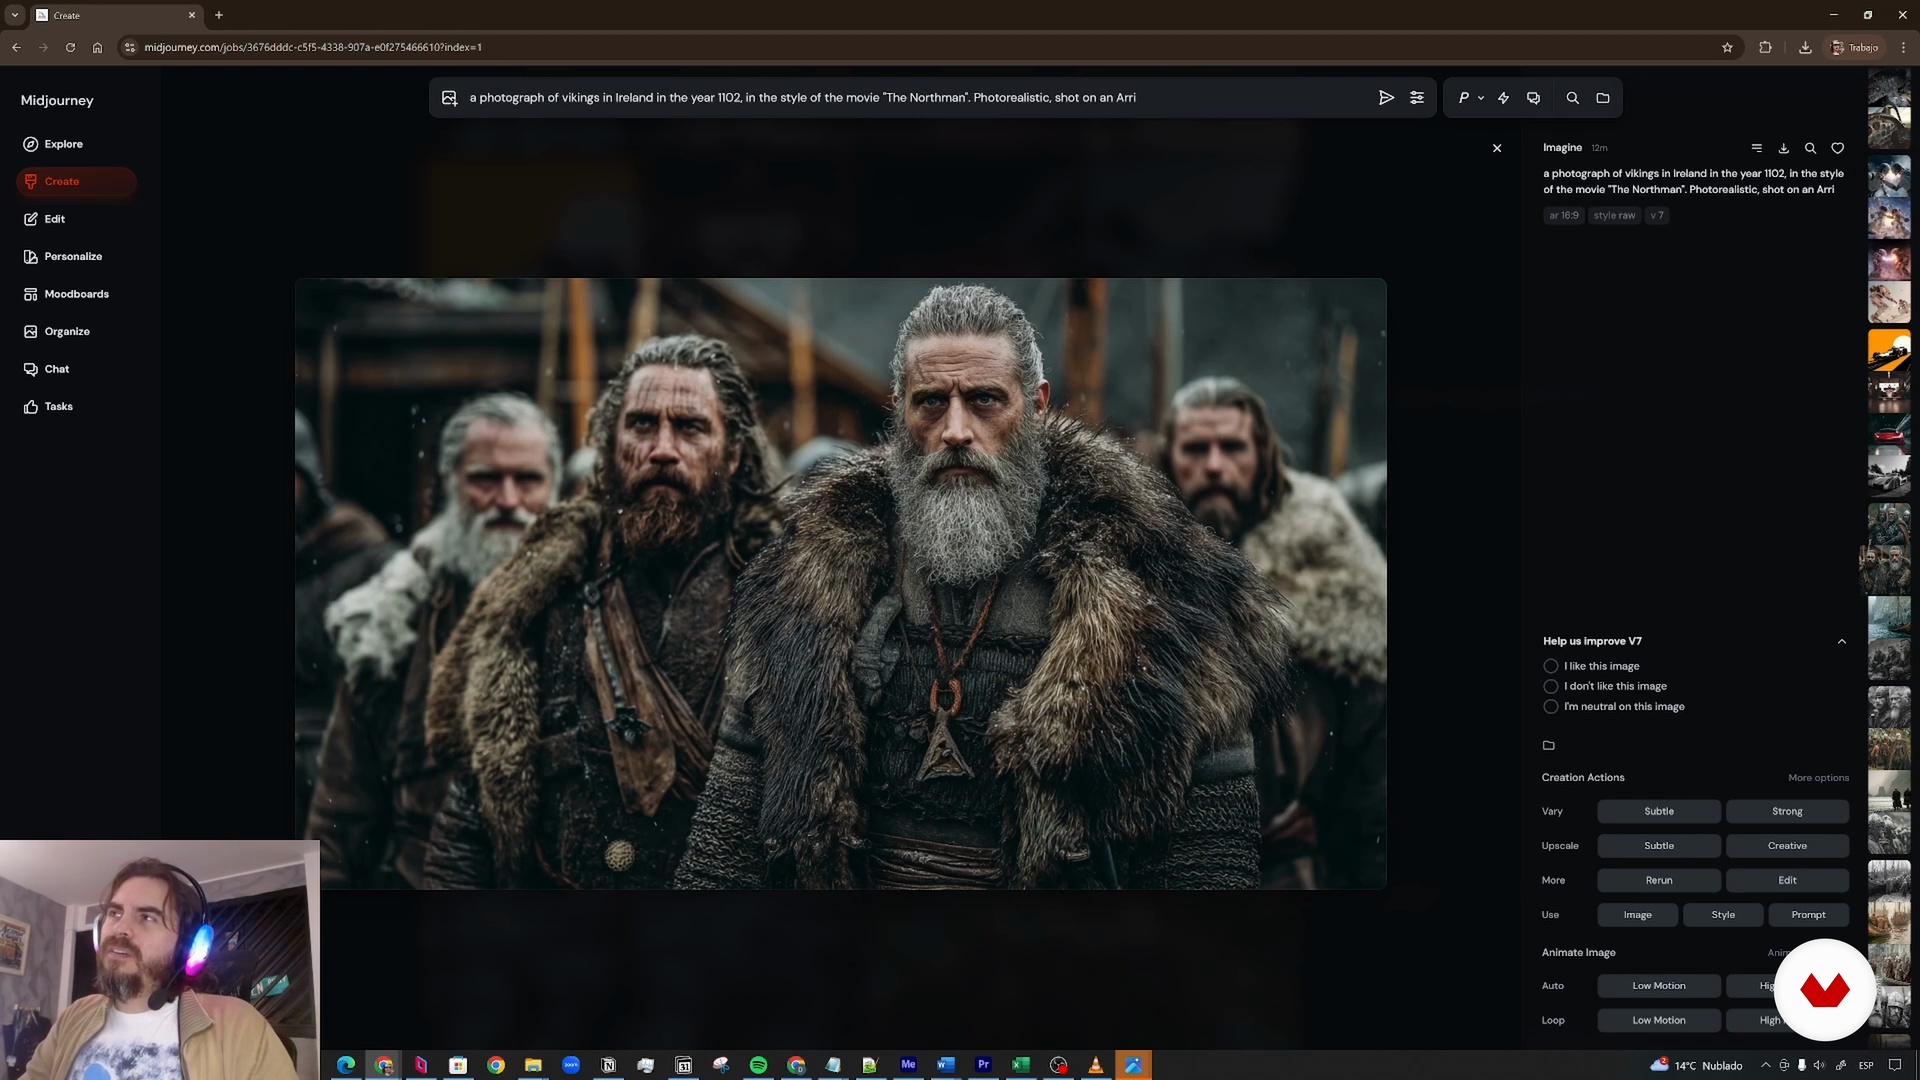Click the personalization P icon
The height and width of the screenshot is (1080, 1920).
point(1464,98)
